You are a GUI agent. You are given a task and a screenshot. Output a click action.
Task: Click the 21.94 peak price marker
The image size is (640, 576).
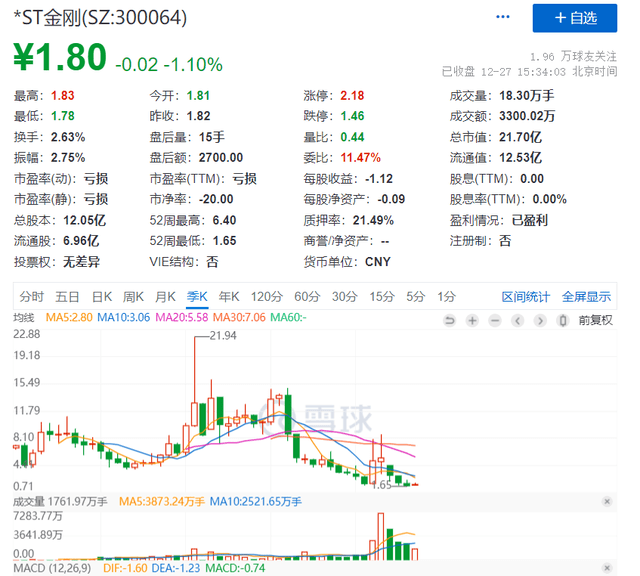pos(223,336)
